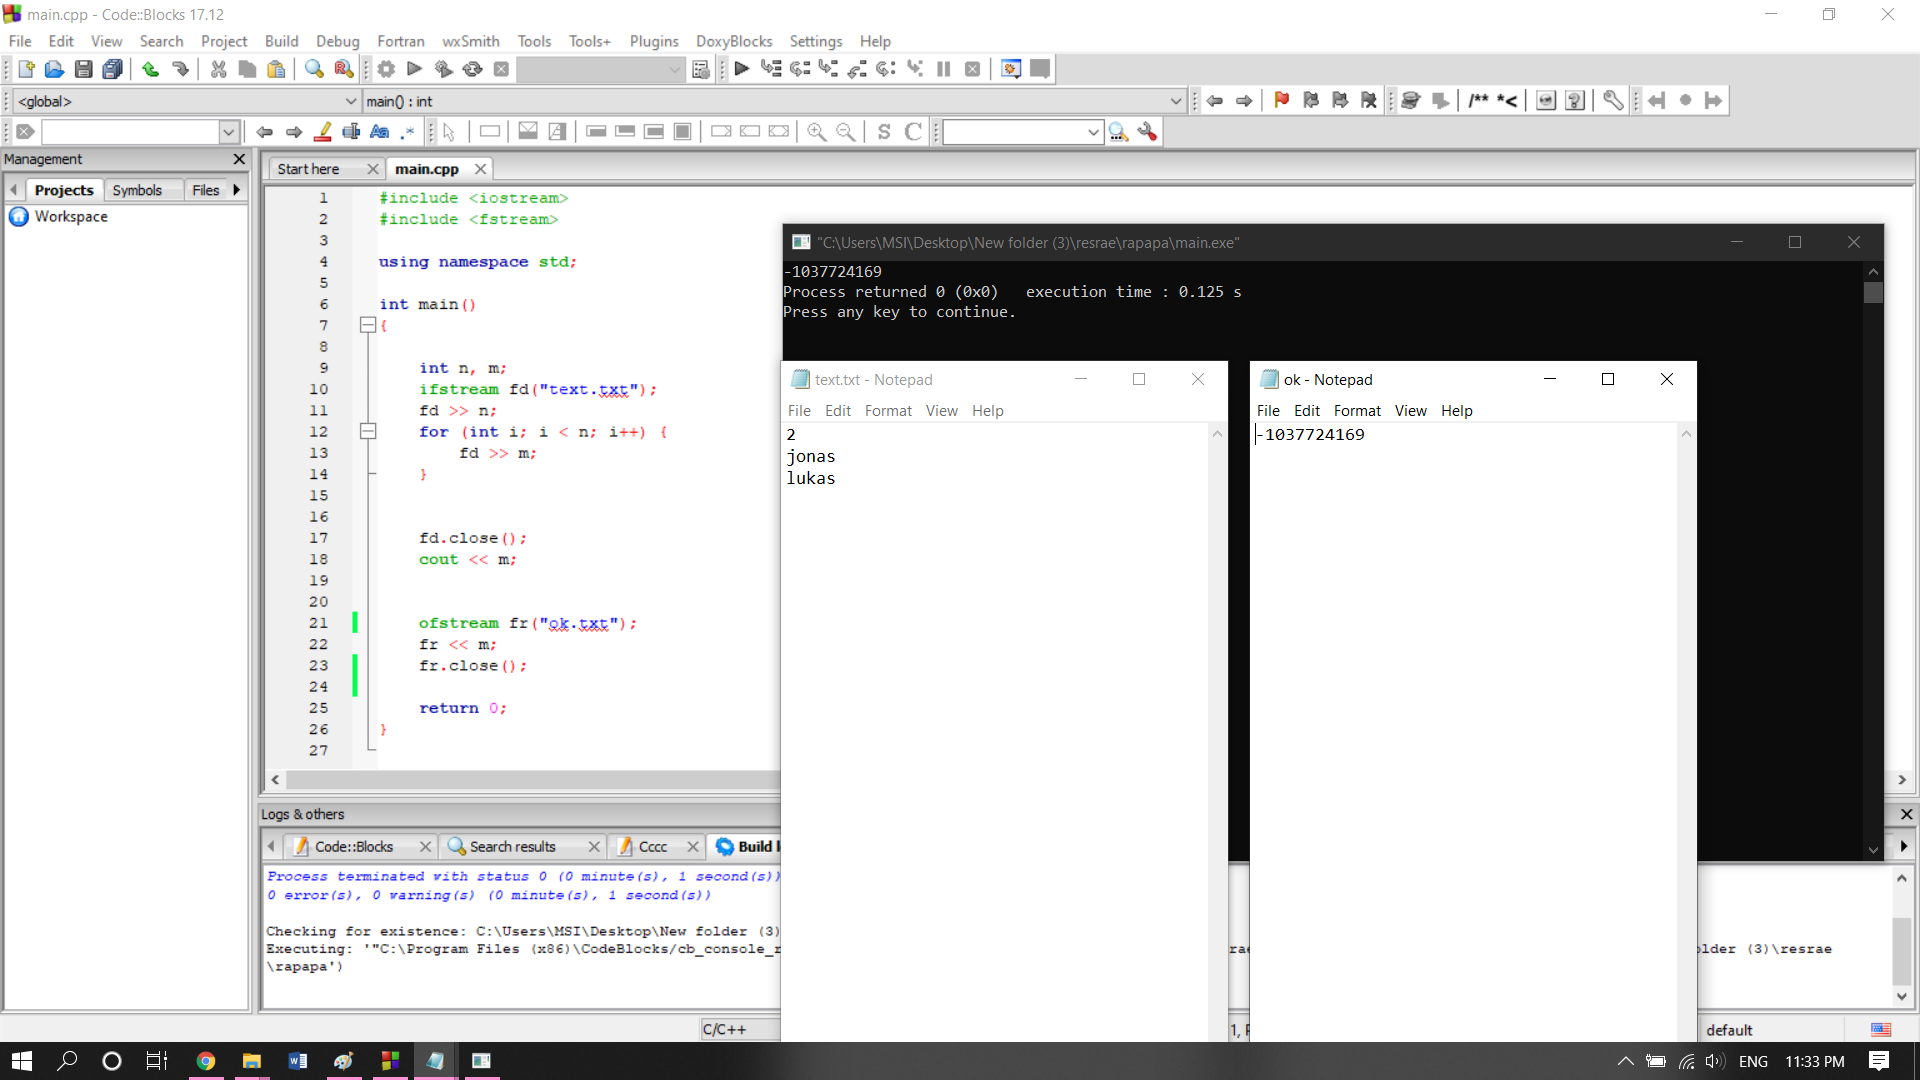Click the Zoom in toolbar icon
The image size is (1920, 1080).
point(816,132)
